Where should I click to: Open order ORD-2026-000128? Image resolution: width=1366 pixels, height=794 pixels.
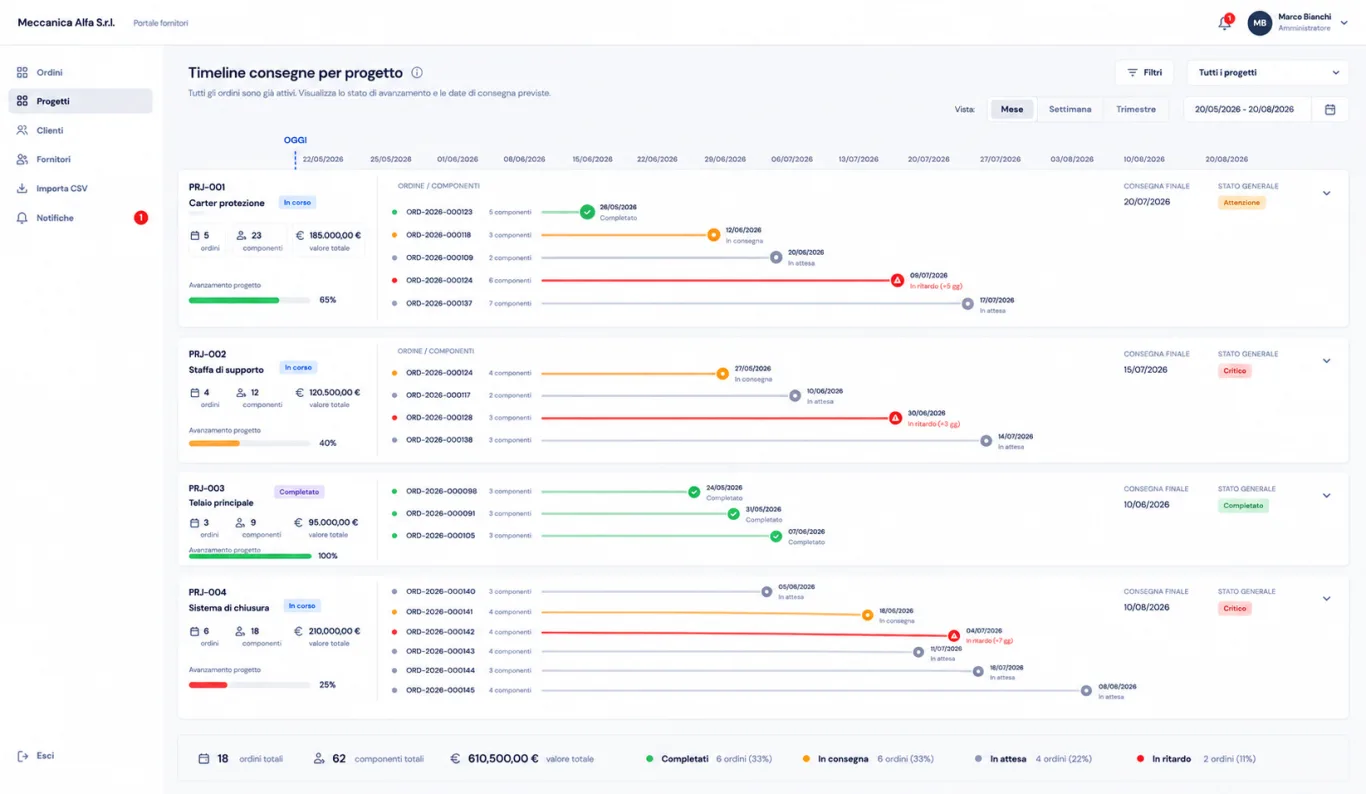pos(439,418)
